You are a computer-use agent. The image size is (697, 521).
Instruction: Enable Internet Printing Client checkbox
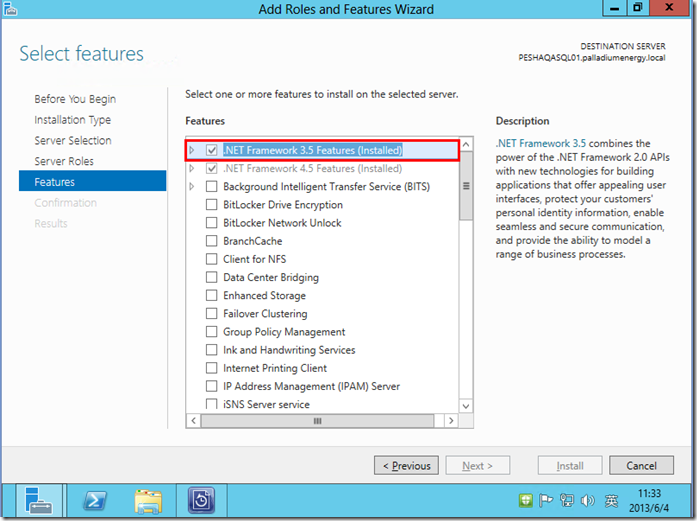(x=212, y=368)
